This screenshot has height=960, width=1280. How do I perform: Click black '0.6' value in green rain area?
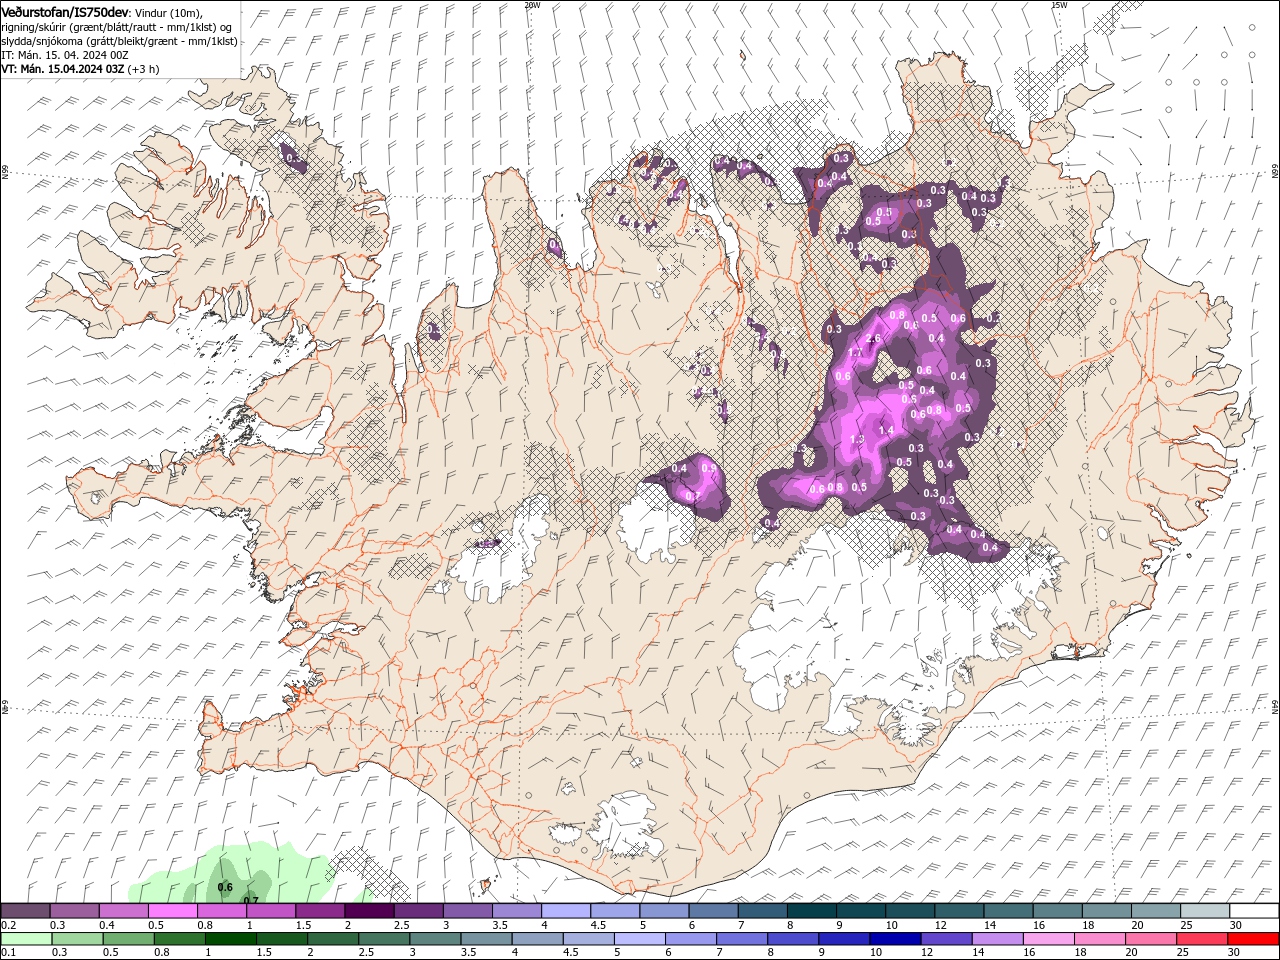225,887
